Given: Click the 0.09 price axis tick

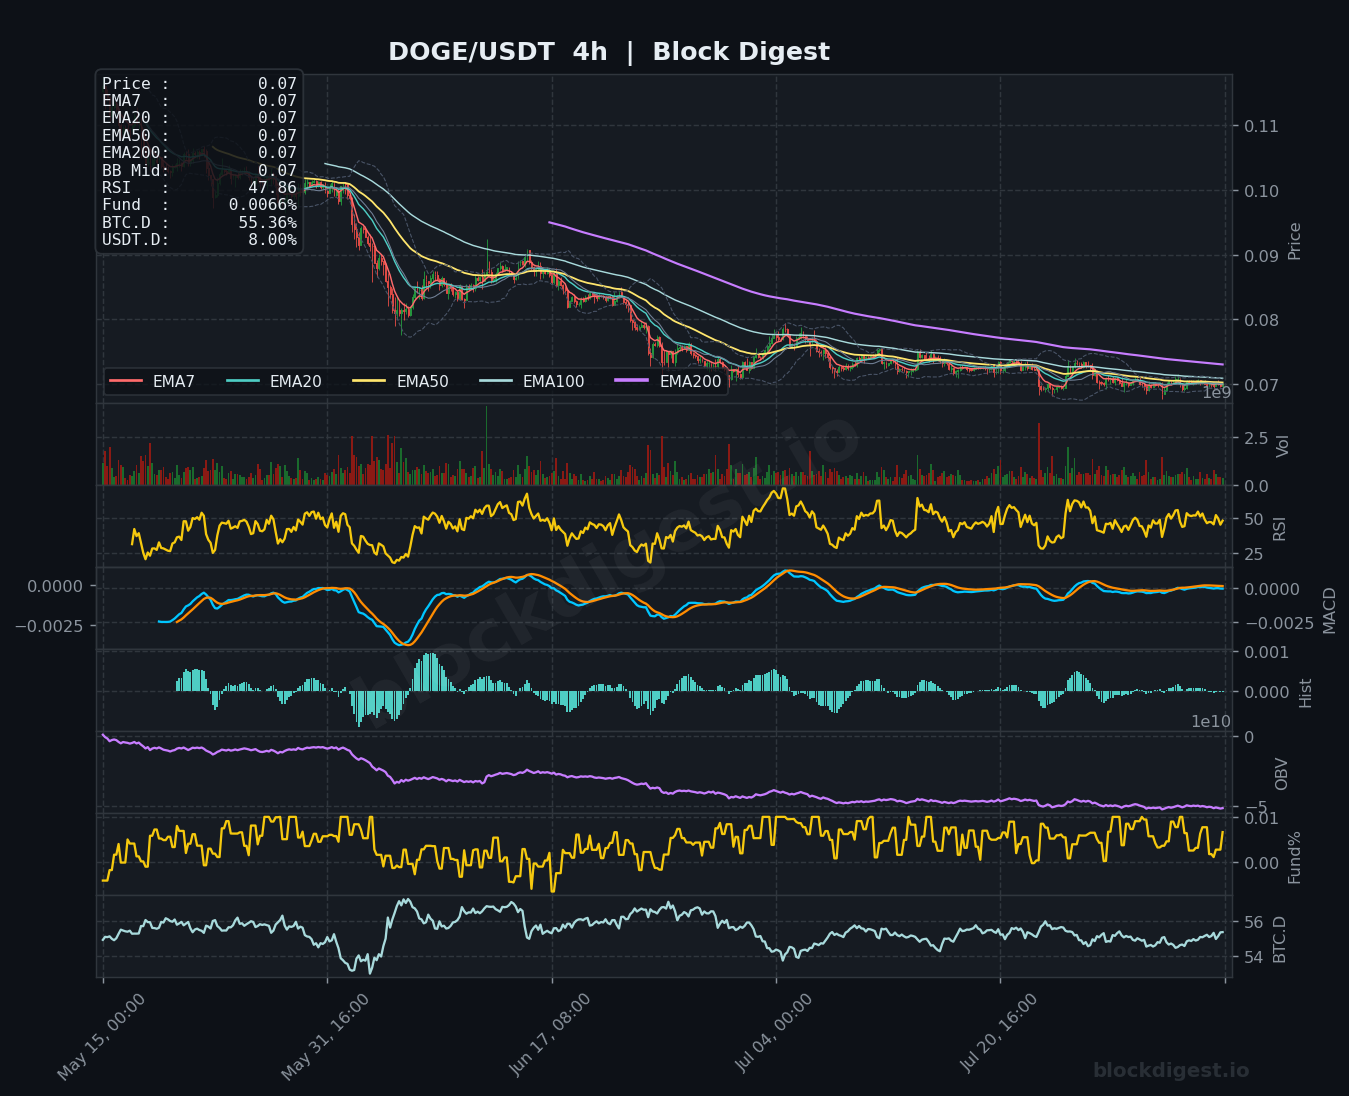Looking at the screenshot, I should tap(1261, 256).
